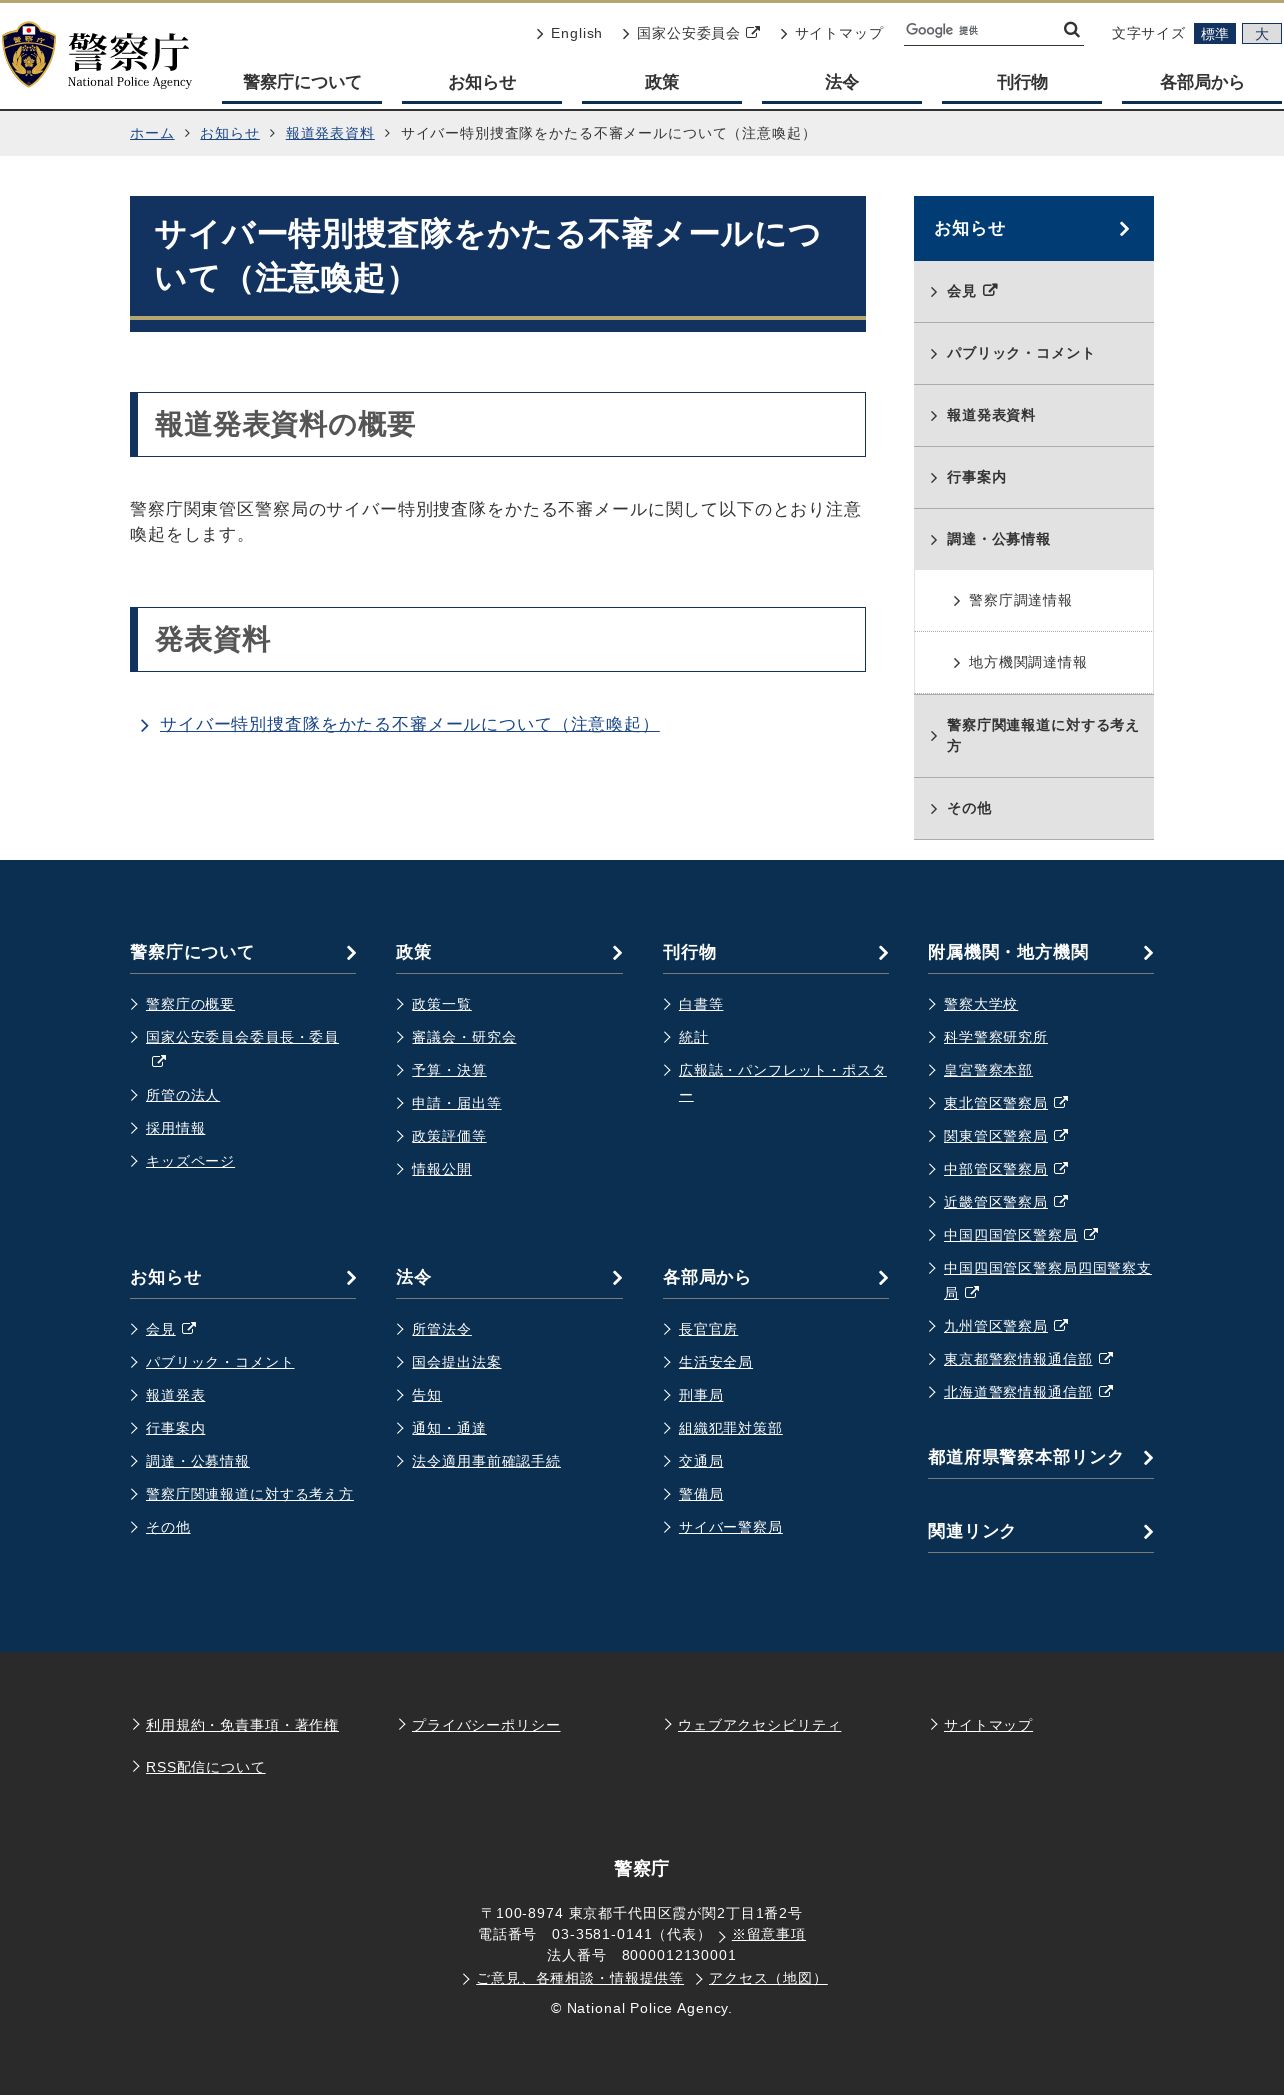Open ※留意事項 link near phone number
The image size is (1284, 2095).
[768, 1935]
